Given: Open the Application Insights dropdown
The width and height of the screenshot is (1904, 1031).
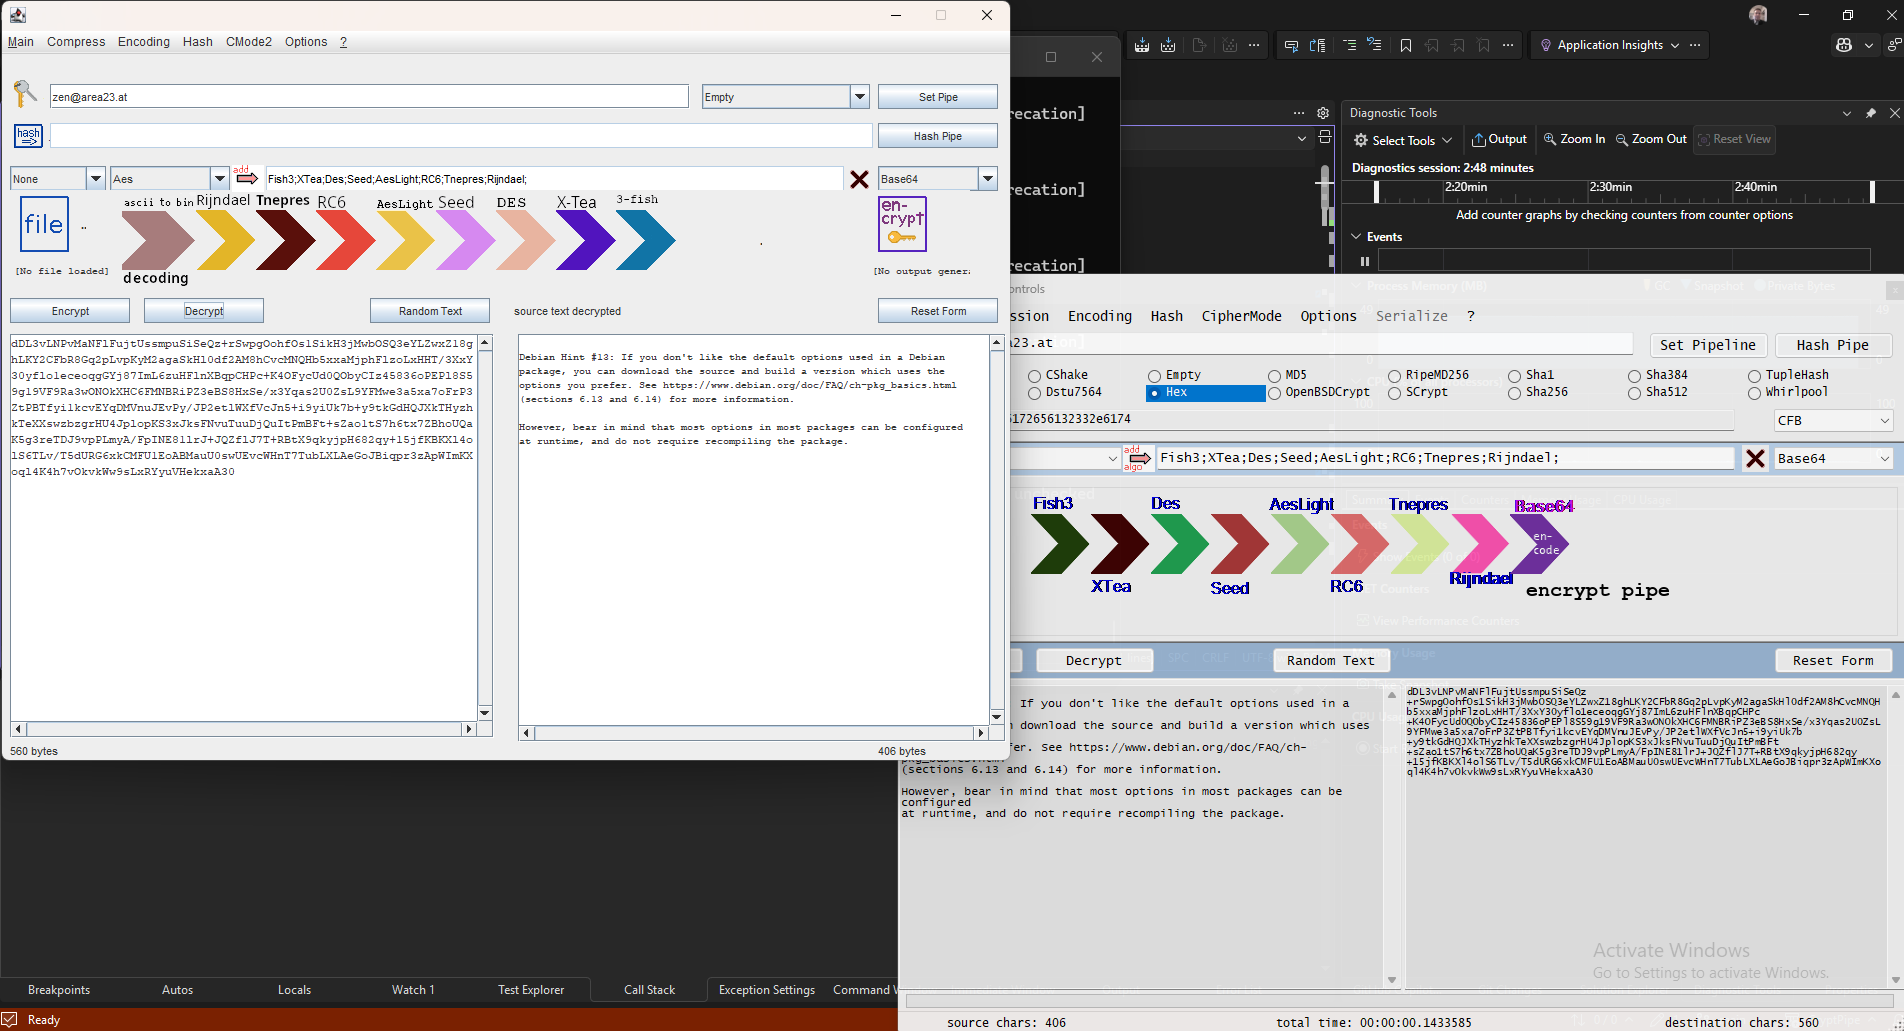Looking at the screenshot, I should pos(1609,45).
